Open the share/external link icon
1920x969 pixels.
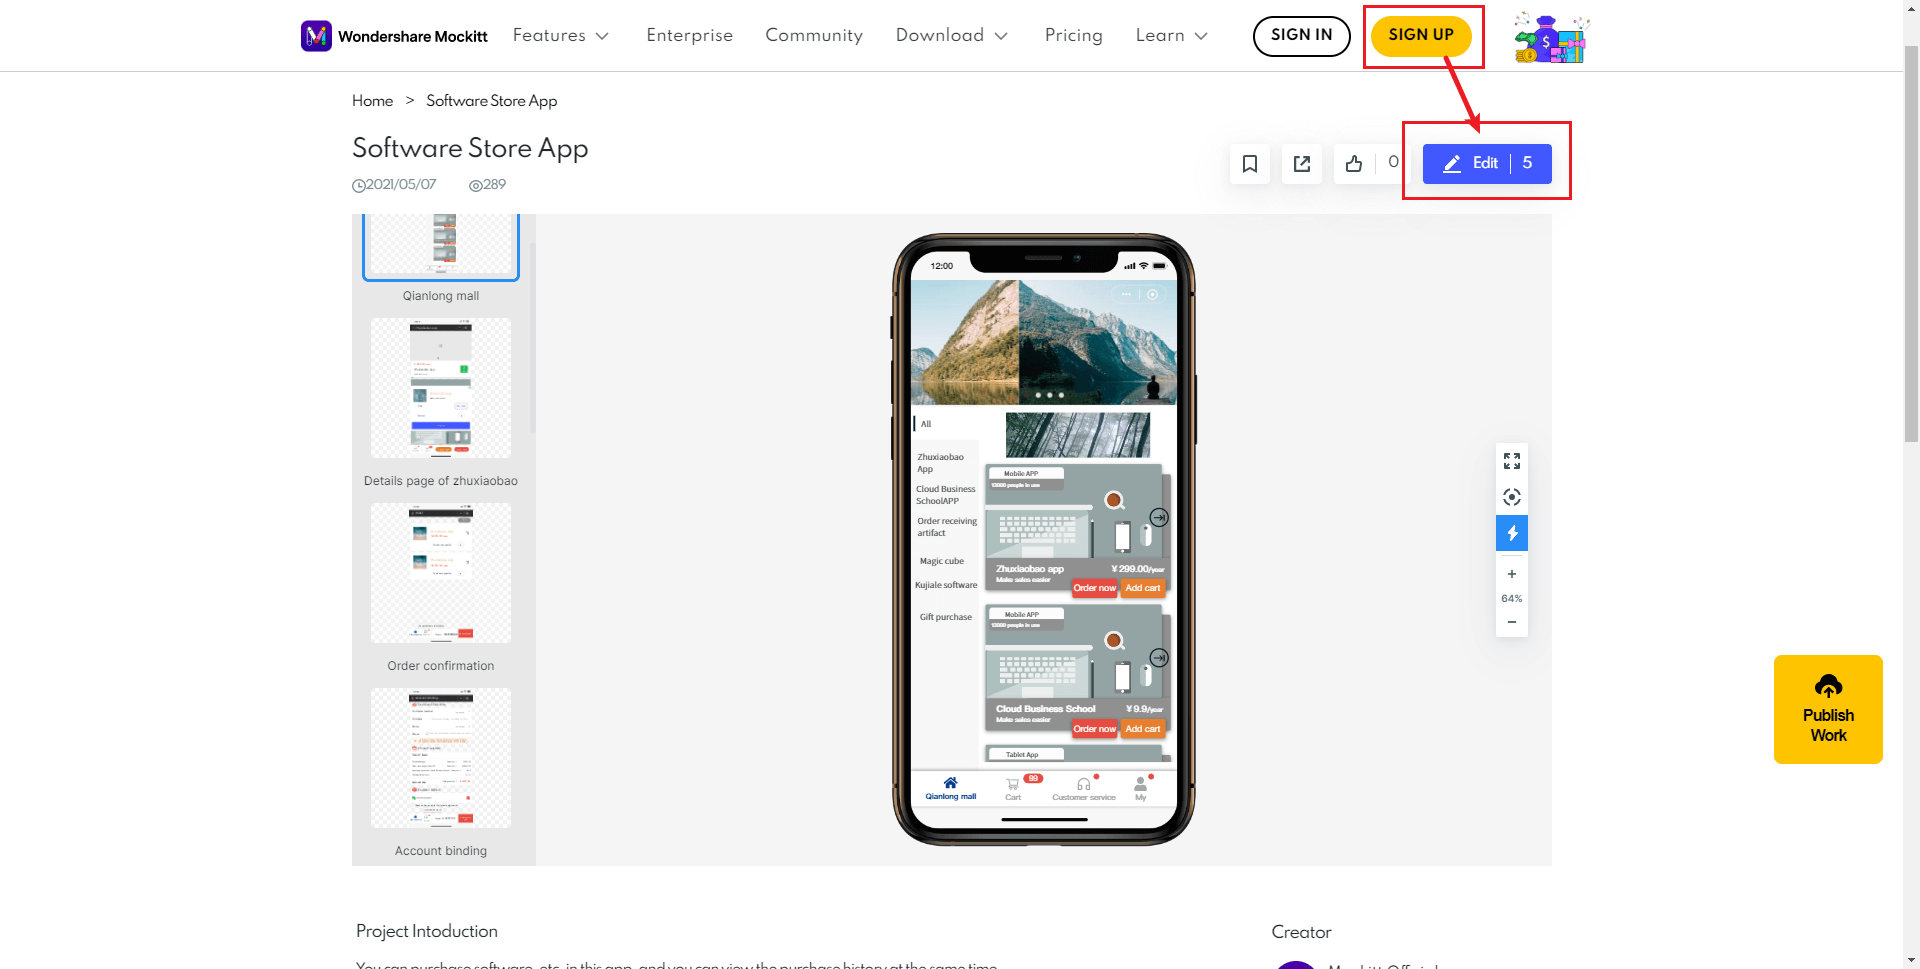tap(1302, 164)
